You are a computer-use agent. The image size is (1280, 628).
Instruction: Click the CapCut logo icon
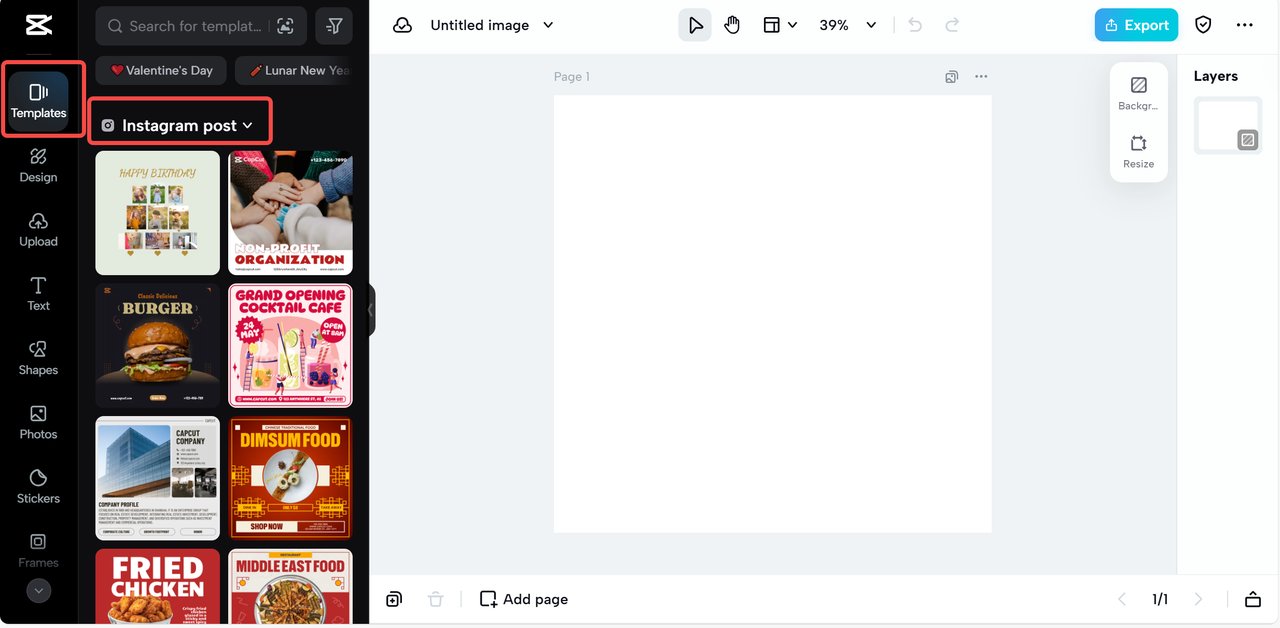pos(38,26)
